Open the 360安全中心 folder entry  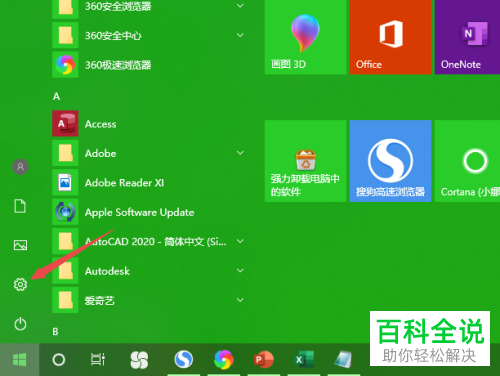(150, 35)
